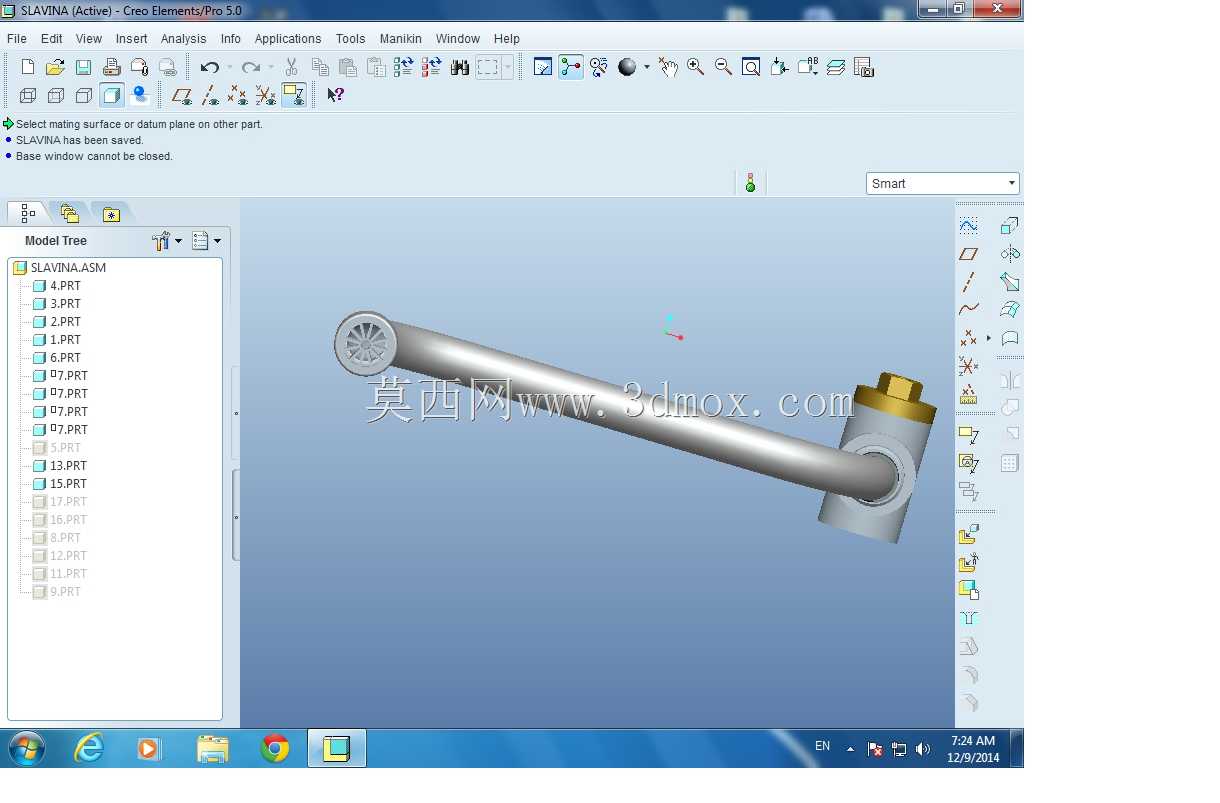Zoom in with the magnifier plus

point(695,67)
